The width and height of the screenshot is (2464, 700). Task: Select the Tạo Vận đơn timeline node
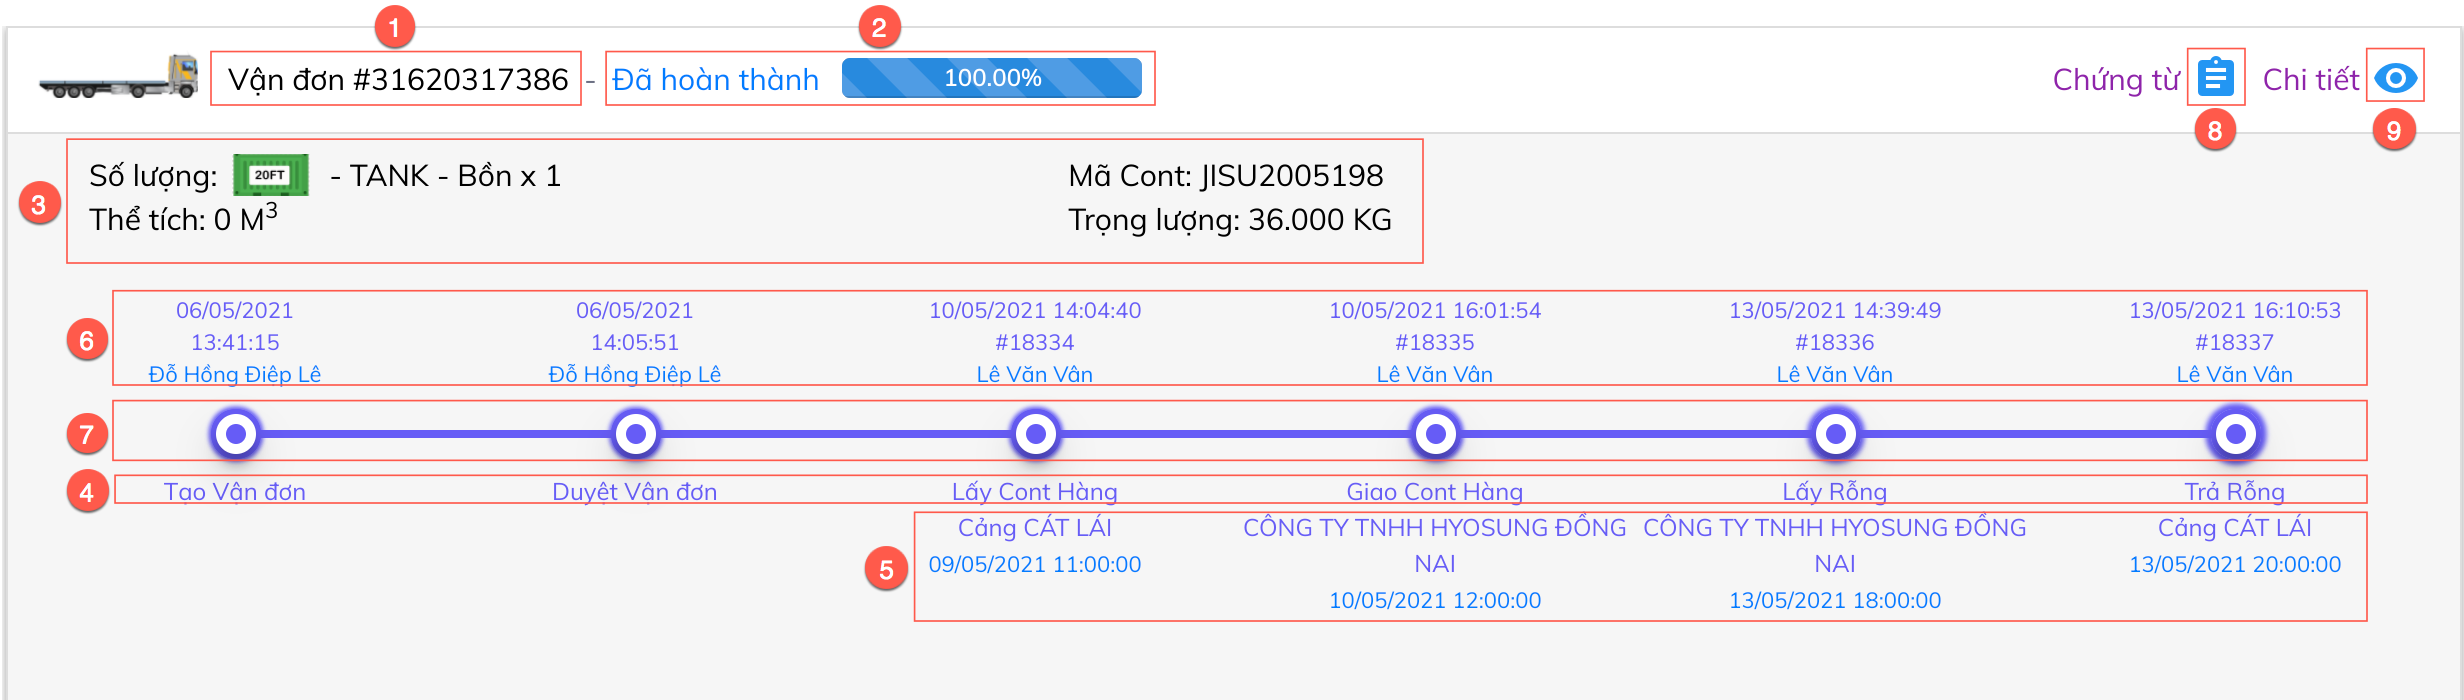pyautogui.click(x=236, y=434)
